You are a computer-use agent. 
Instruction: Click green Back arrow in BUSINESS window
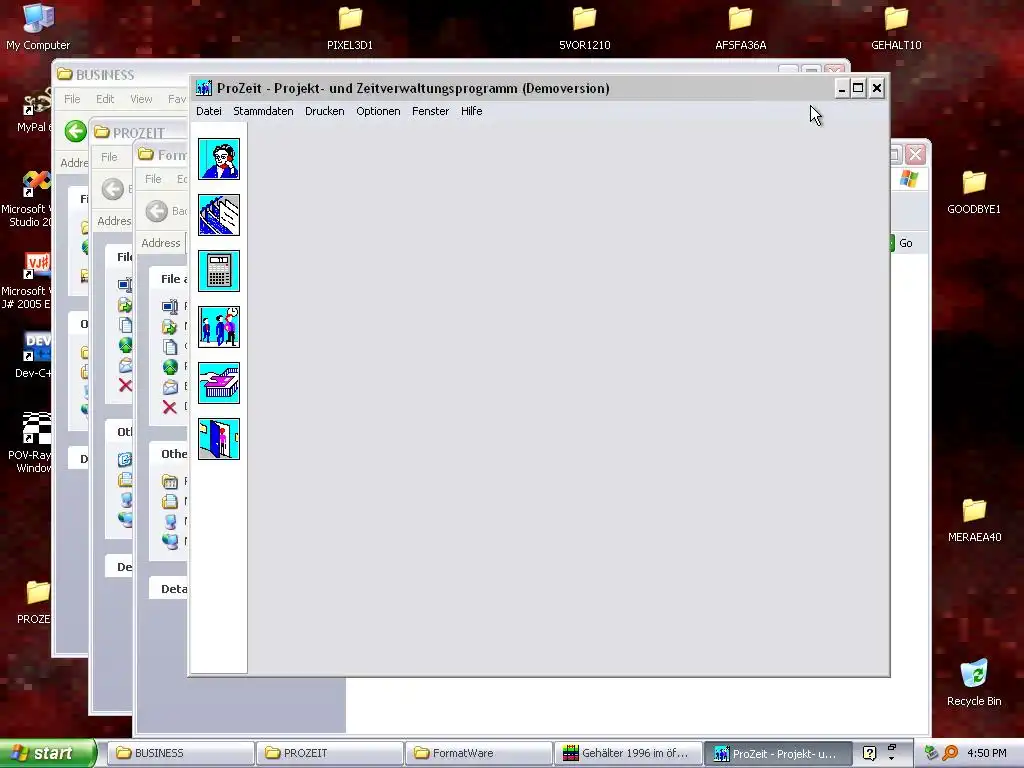coord(76,131)
